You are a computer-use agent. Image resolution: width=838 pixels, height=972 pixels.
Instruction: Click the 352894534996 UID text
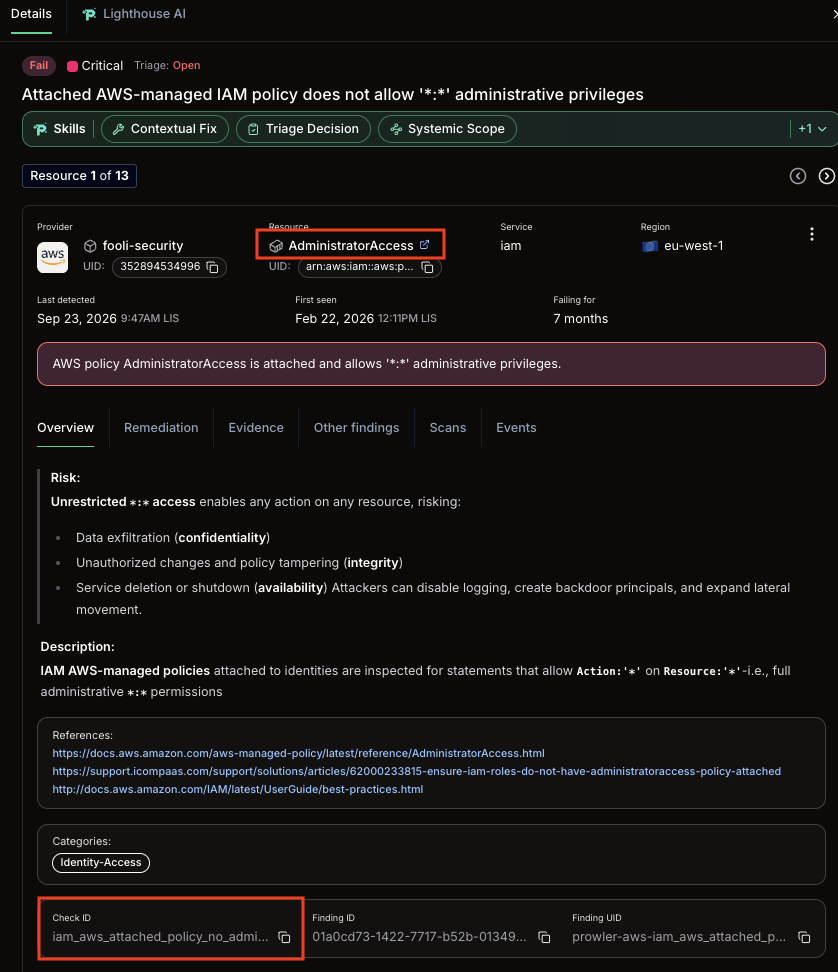click(x=160, y=267)
